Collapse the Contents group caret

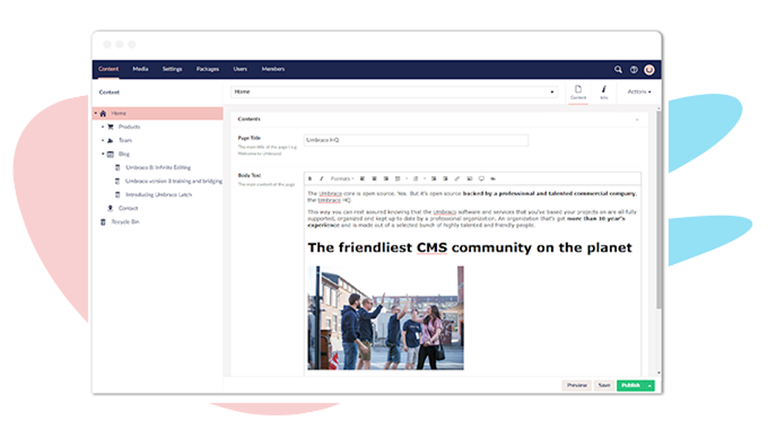coord(637,119)
